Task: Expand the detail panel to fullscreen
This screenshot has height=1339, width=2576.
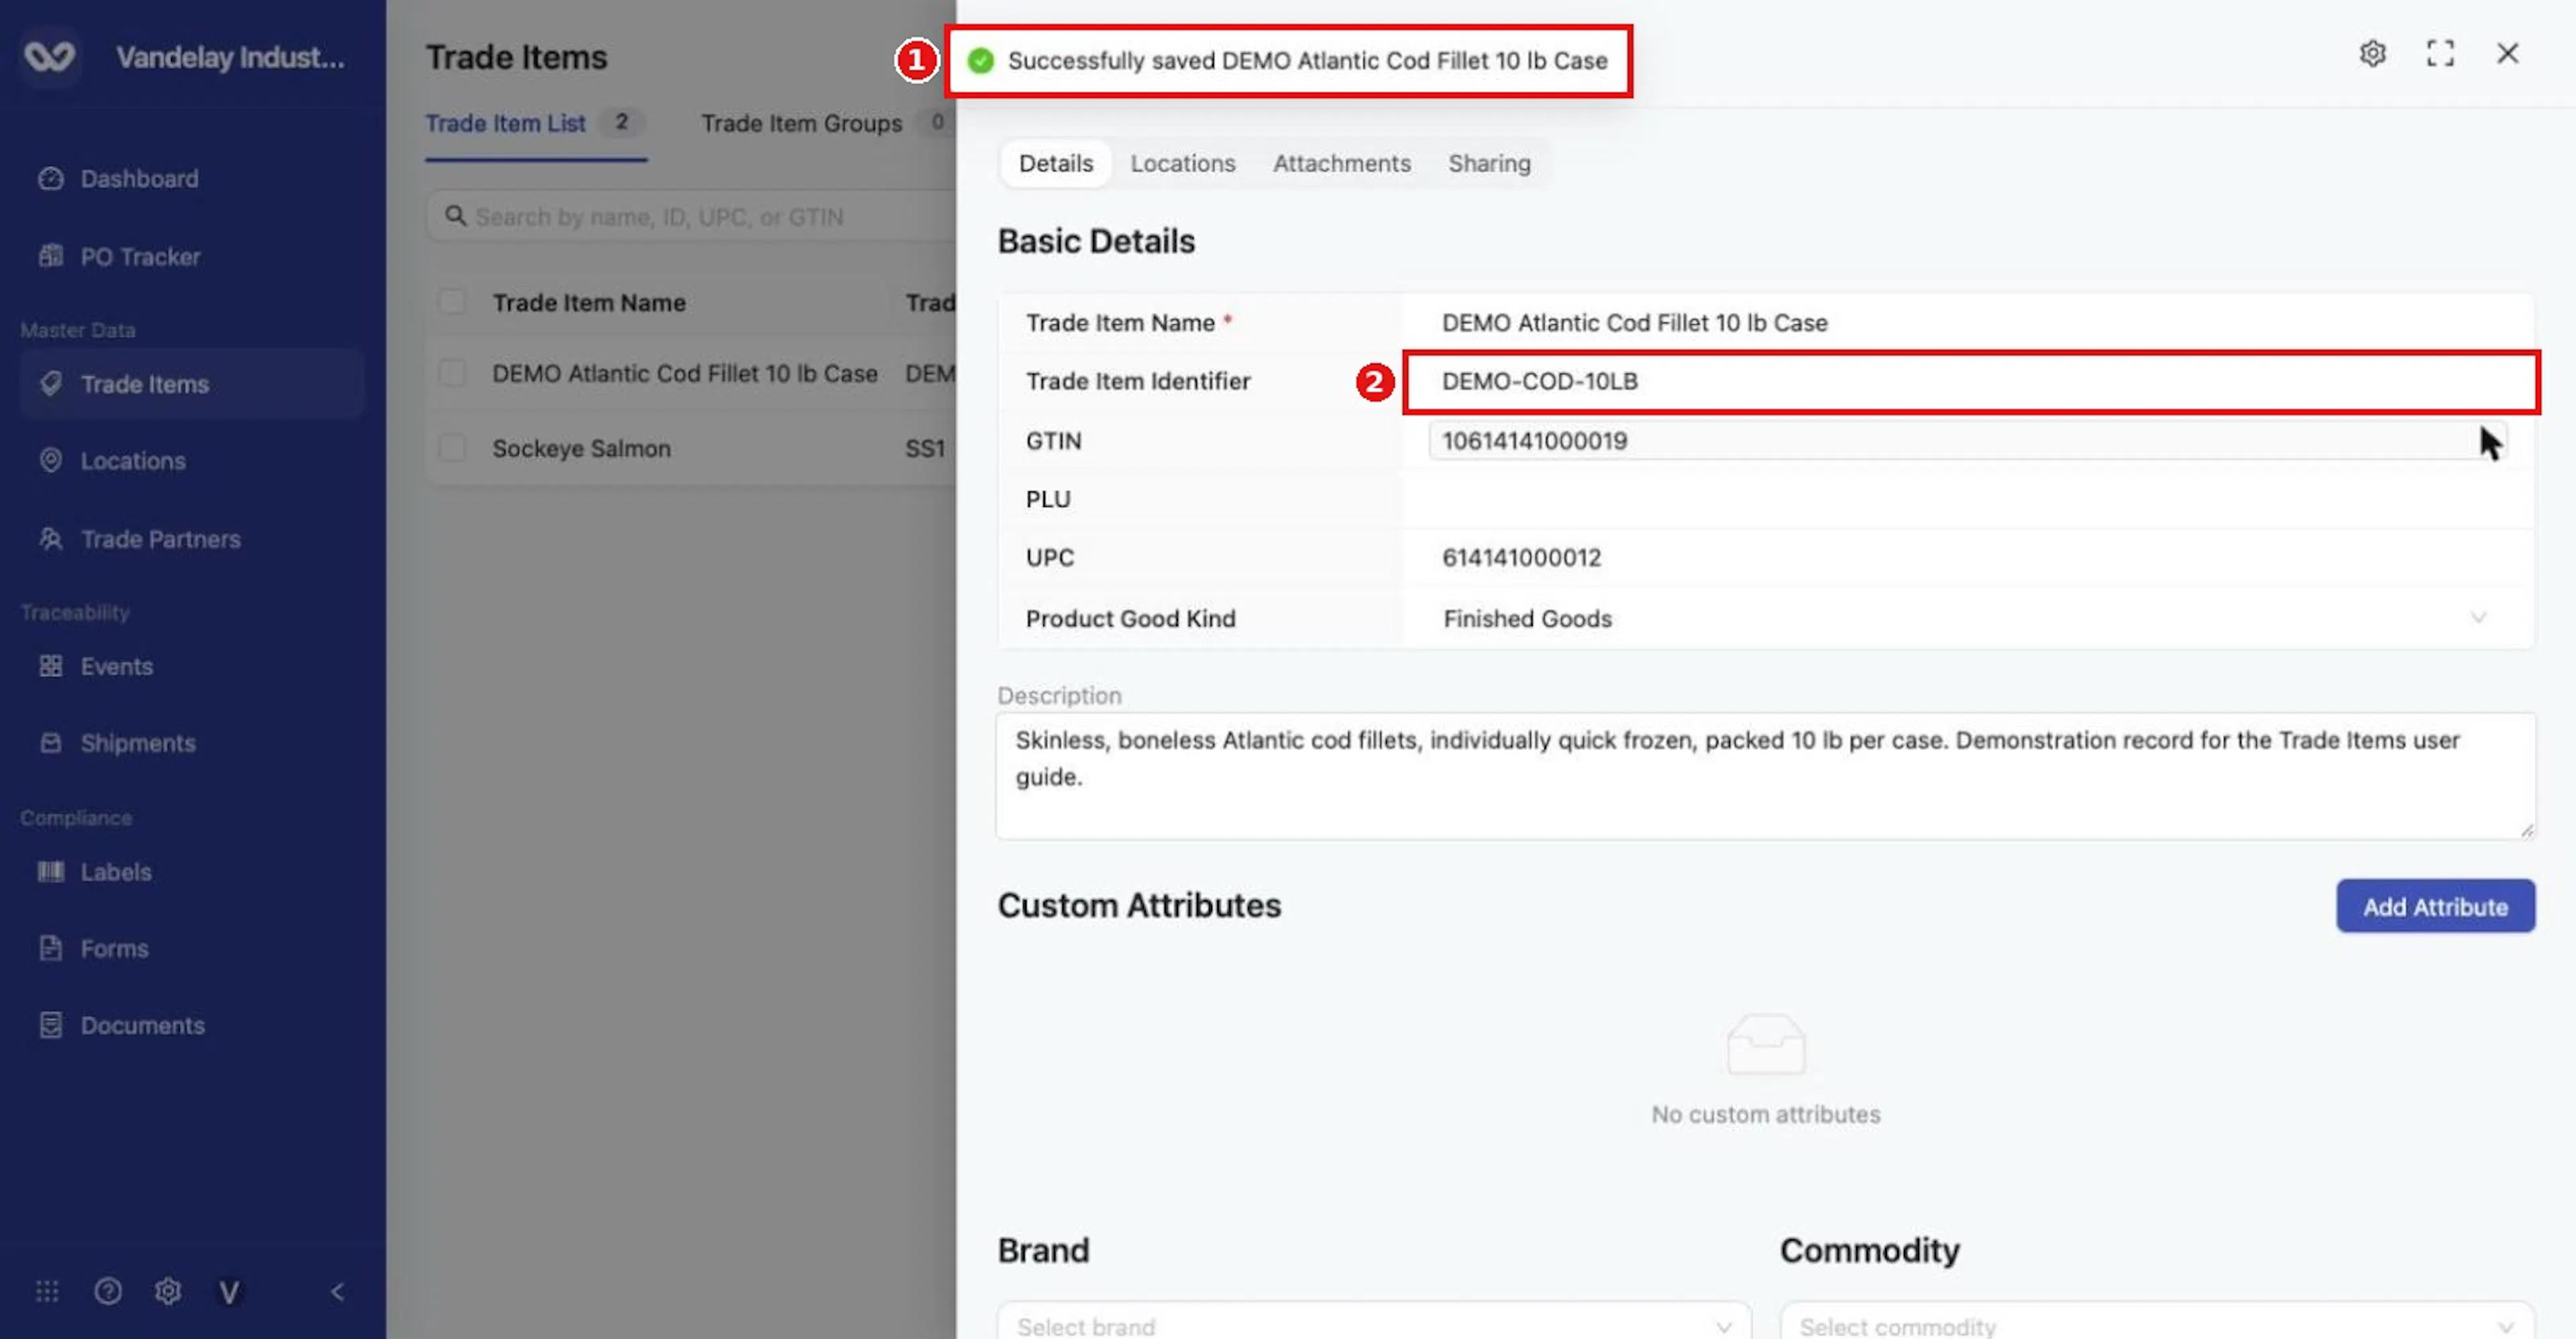Action: [x=2440, y=53]
